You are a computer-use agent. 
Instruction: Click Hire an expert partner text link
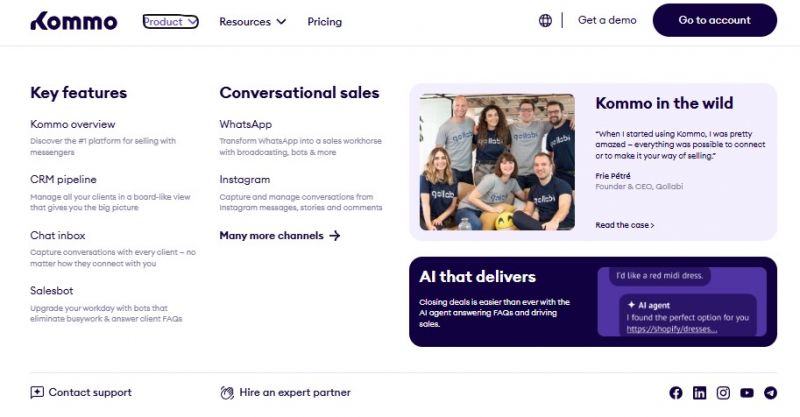tap(295, 393)
